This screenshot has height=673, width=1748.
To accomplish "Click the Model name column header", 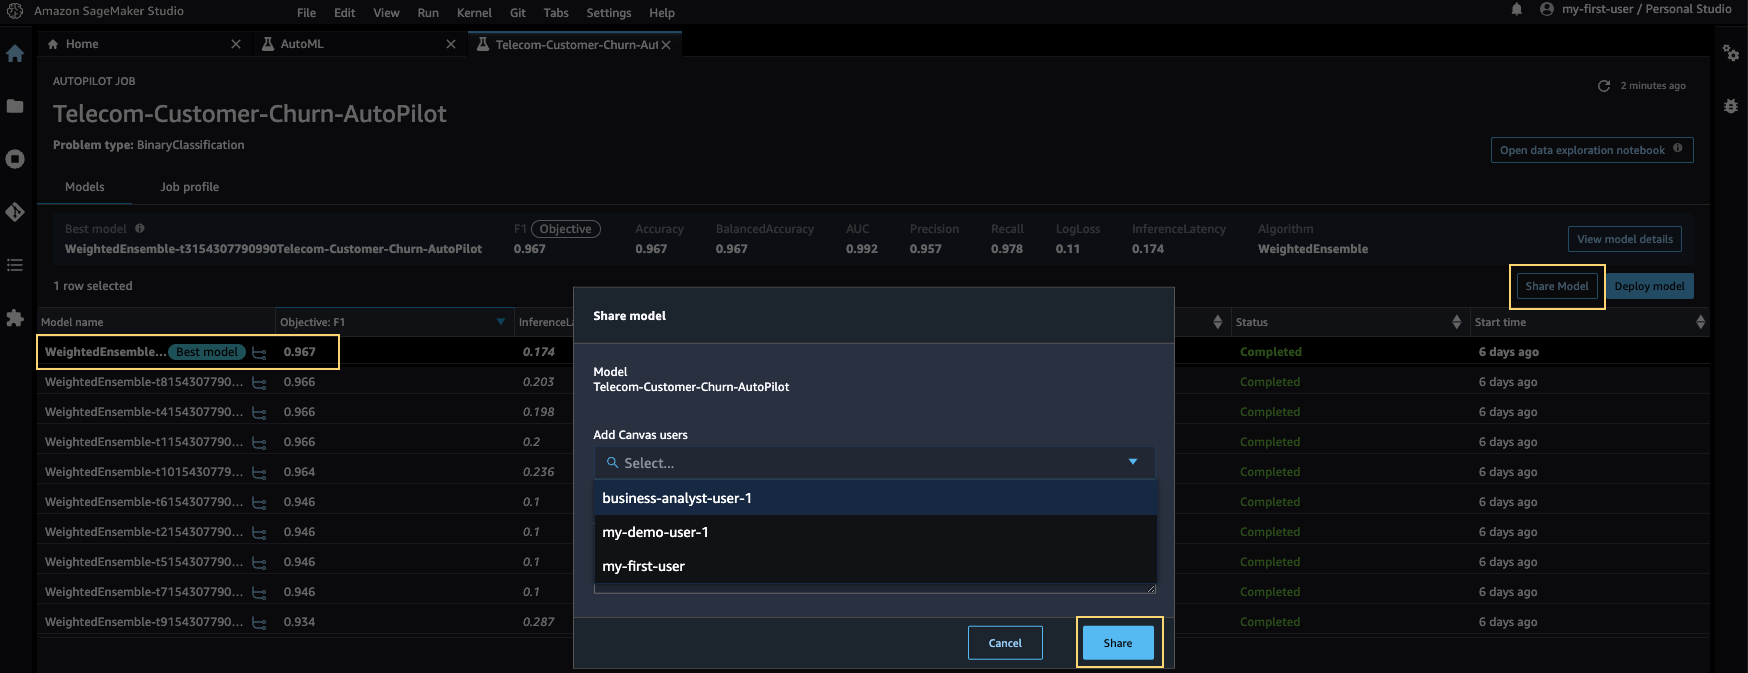I will (155, 322).
